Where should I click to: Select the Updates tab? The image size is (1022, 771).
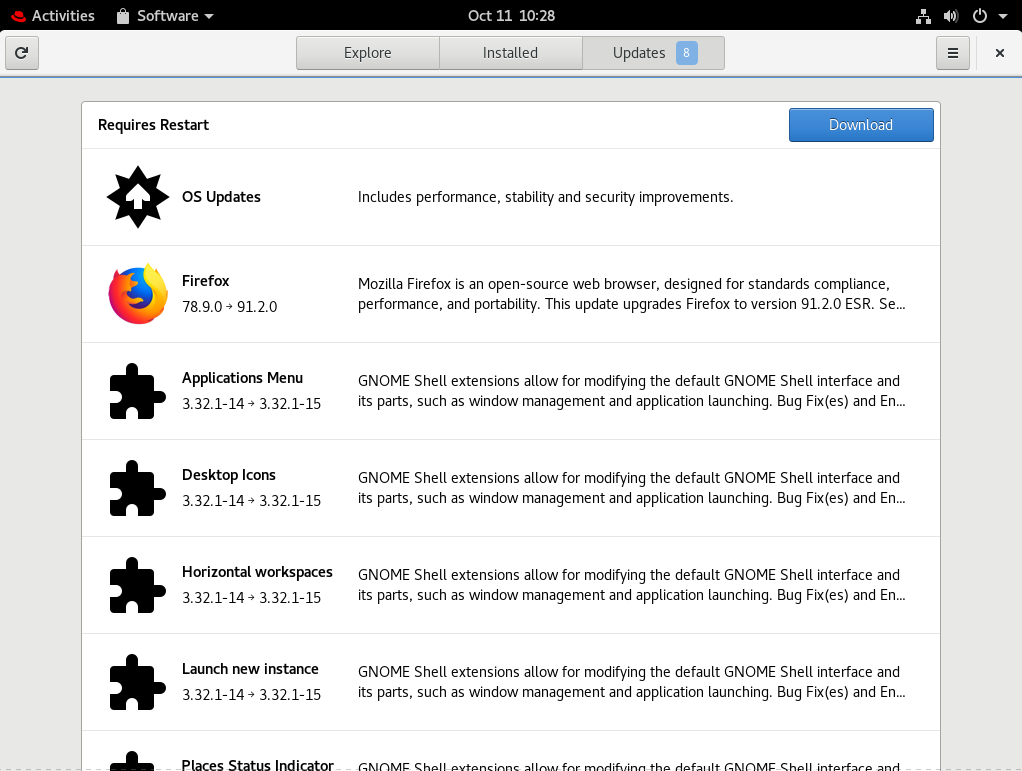(x=653, y=53)
